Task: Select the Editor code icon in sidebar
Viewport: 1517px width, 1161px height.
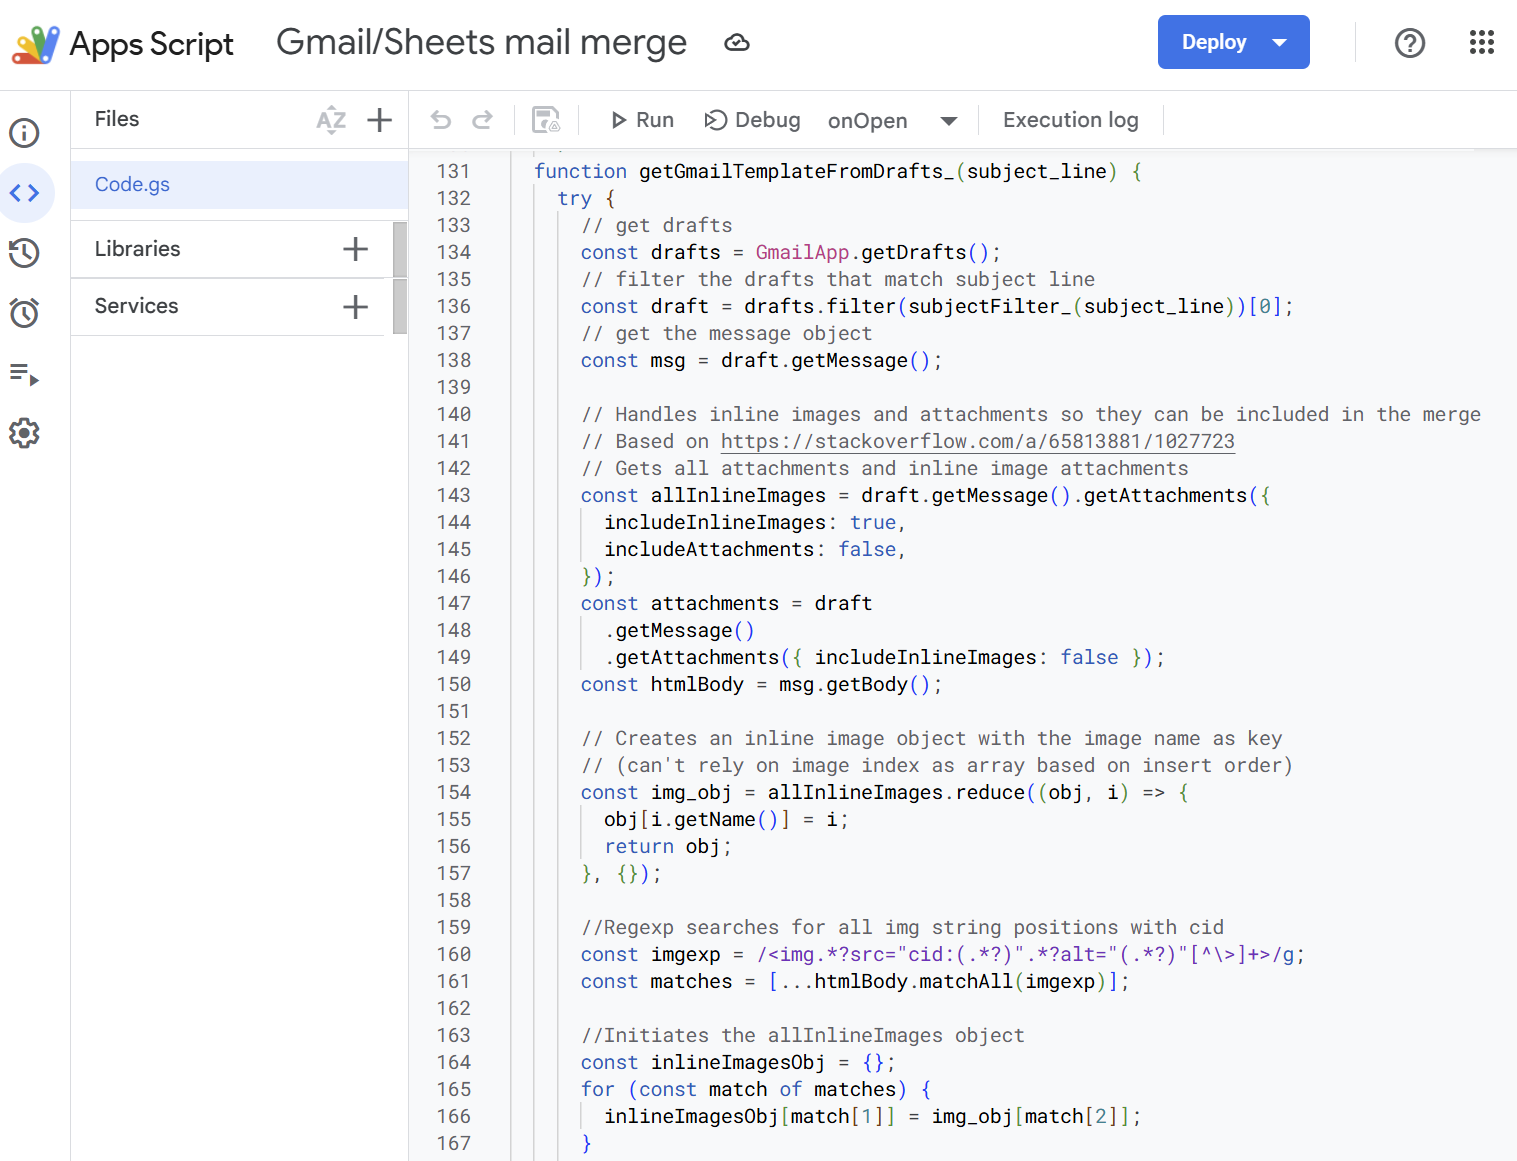Action: point(25,192)
